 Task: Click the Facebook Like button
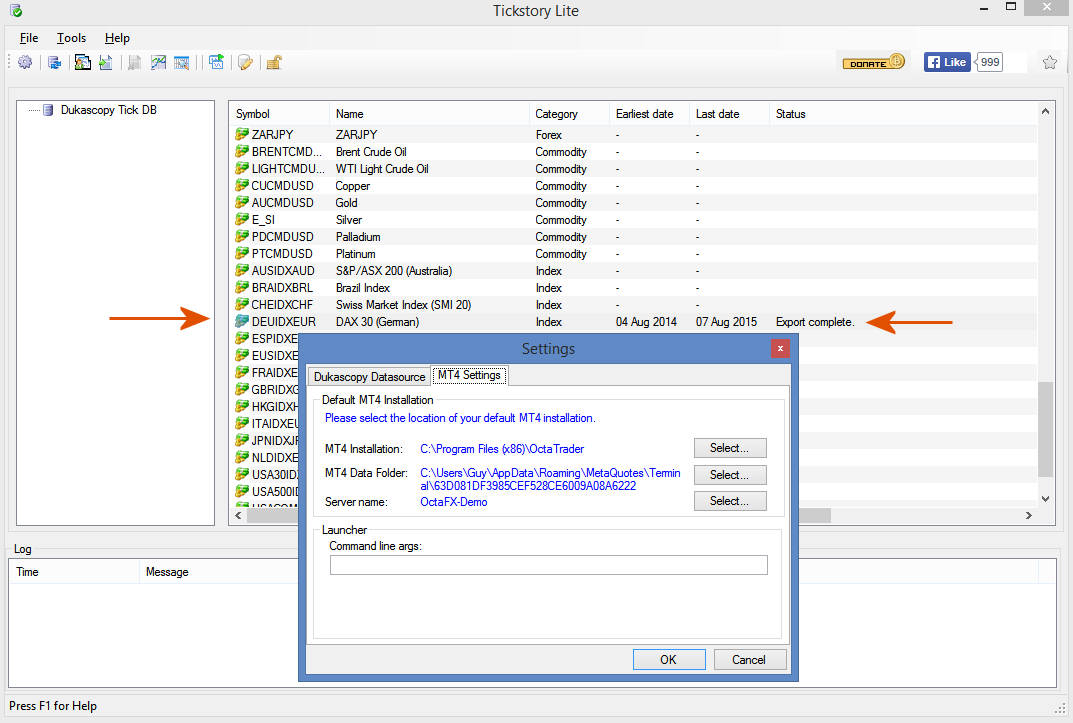click(947, 62)
